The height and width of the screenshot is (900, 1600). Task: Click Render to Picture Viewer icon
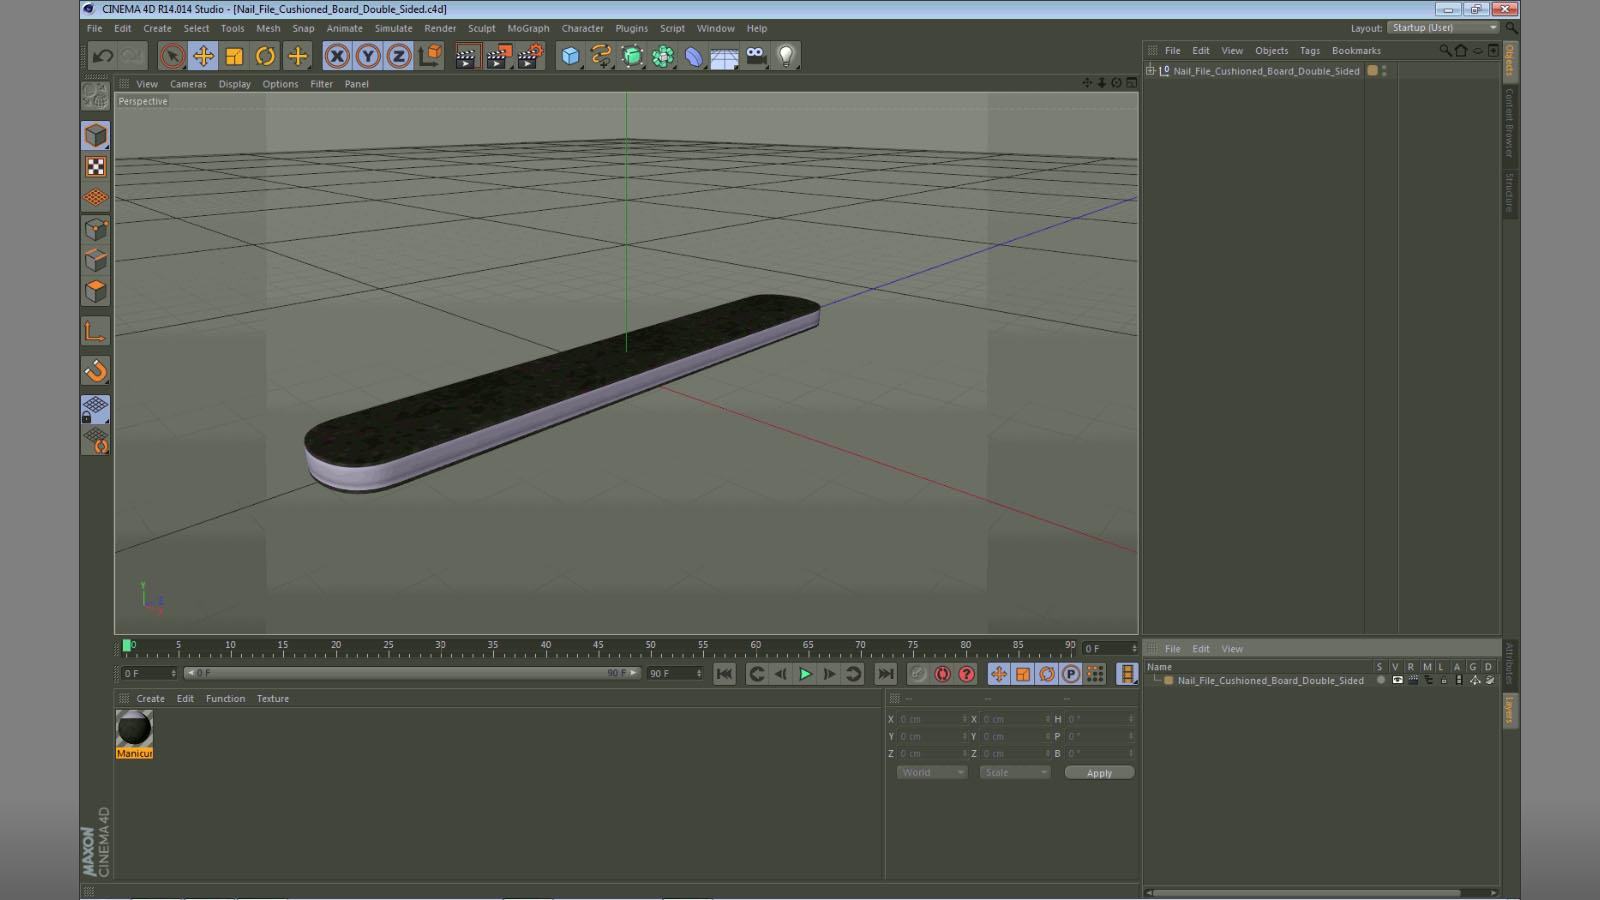coord(498,56)
